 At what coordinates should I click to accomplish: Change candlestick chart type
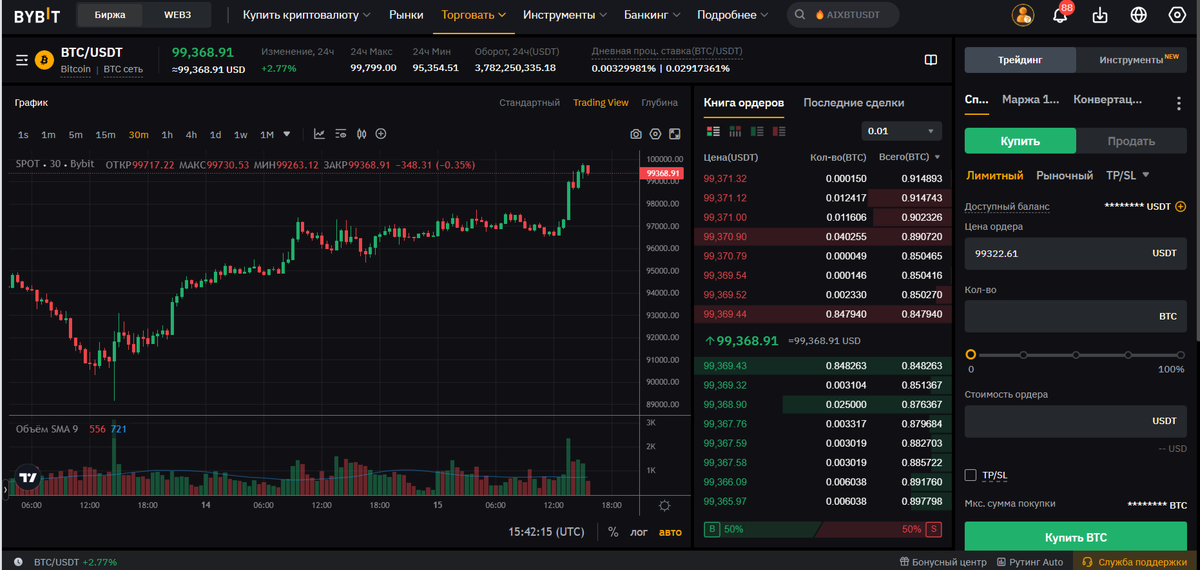(361, 134)
